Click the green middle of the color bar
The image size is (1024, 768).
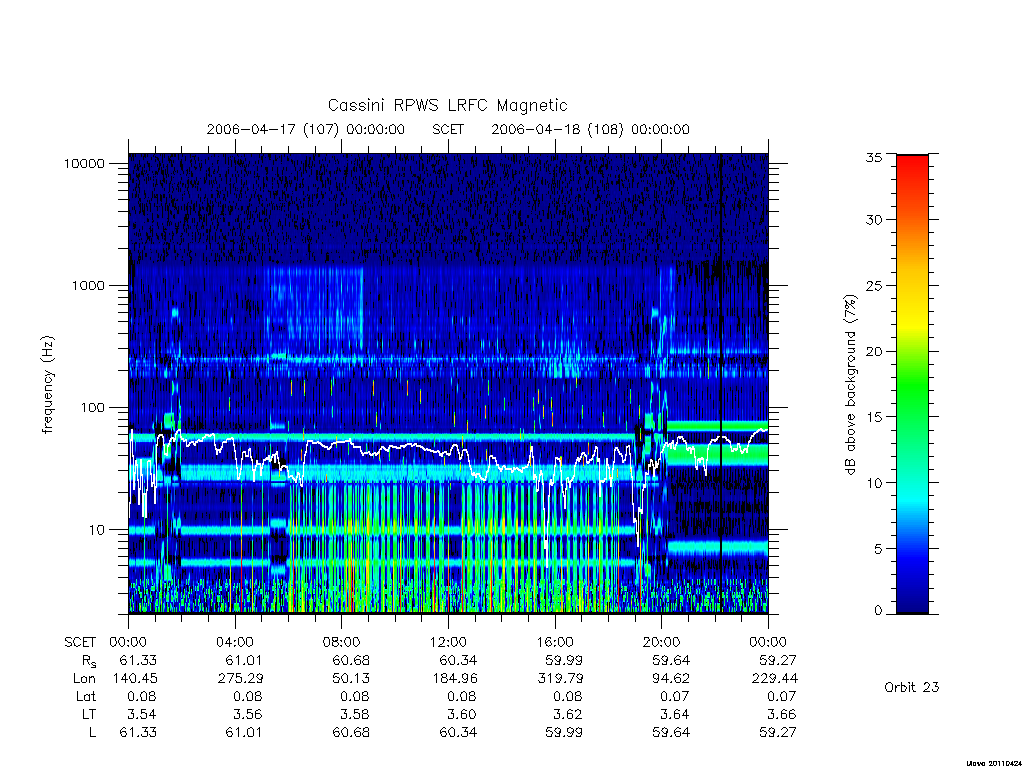[912, 385]
